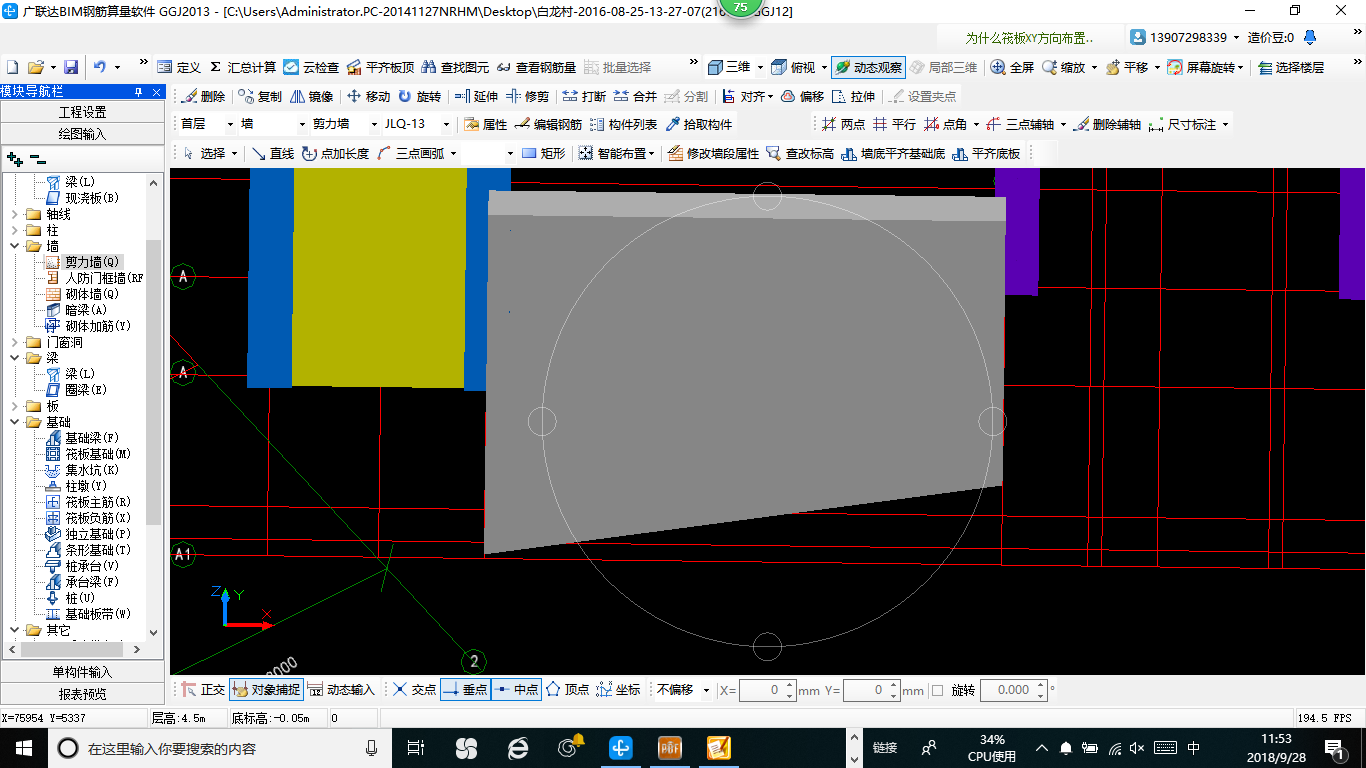This screenshot has height=768, width=1366.
Task: Toggle 动态输入 dynamic input
Action: (340, 689)
